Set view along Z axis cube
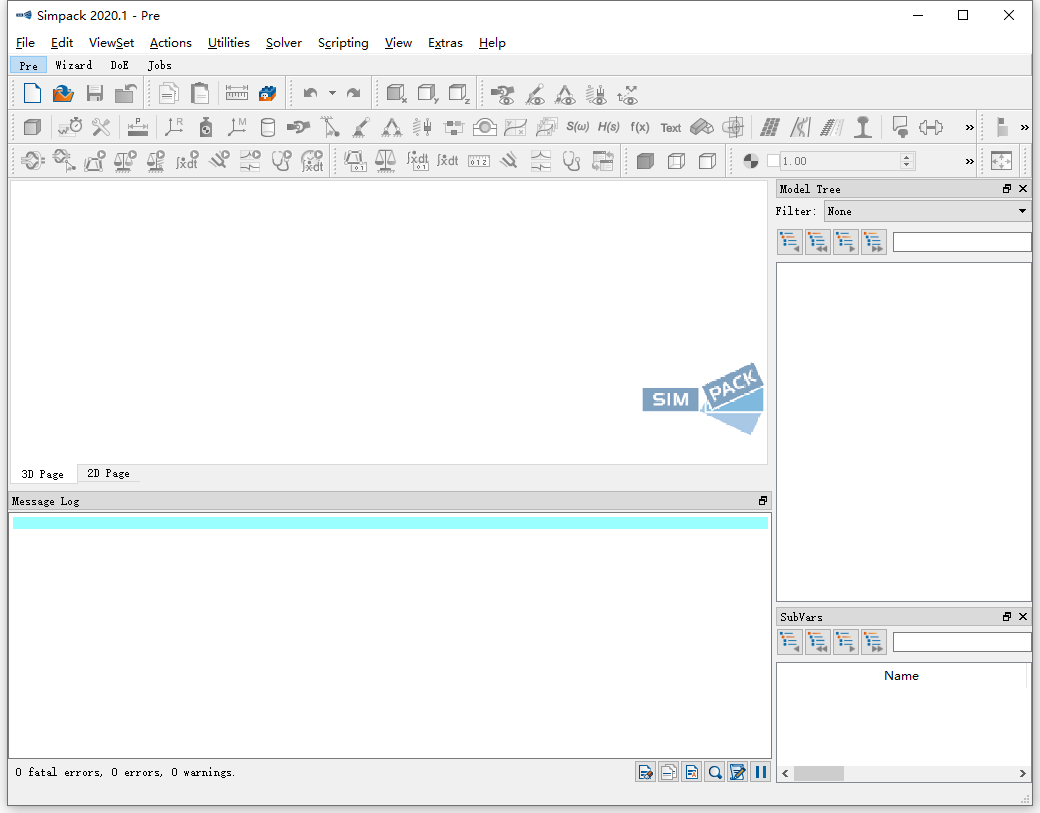 click(x=459, y=94)
